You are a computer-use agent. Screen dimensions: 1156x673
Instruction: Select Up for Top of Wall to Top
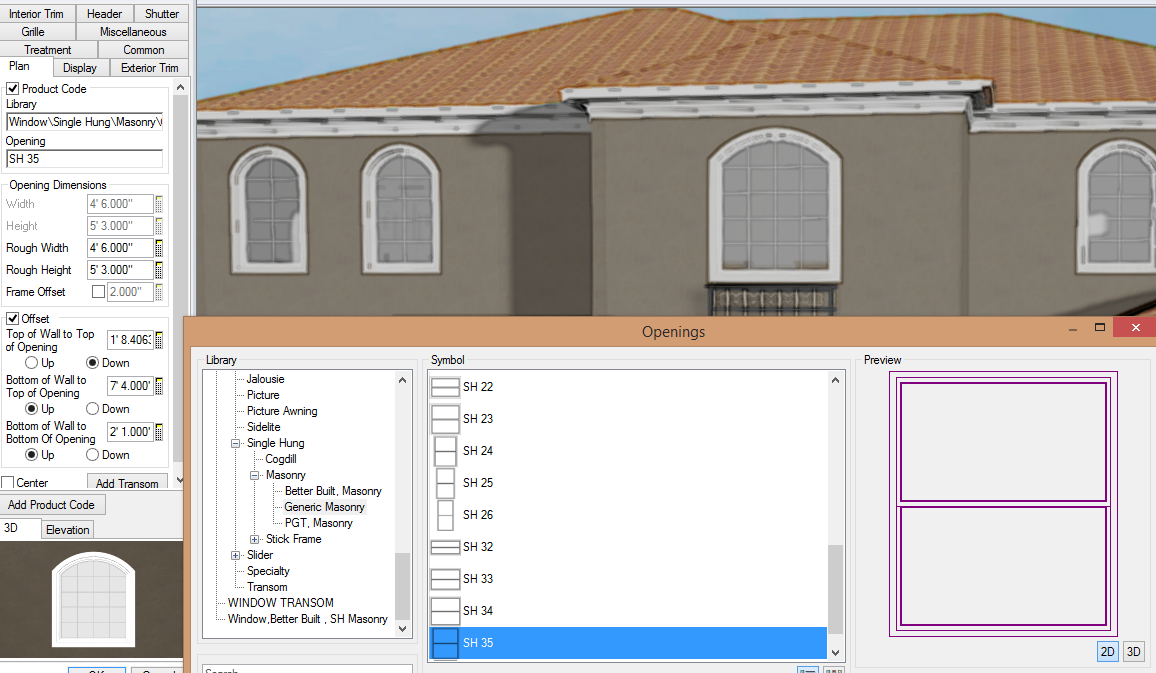[32, 362]
